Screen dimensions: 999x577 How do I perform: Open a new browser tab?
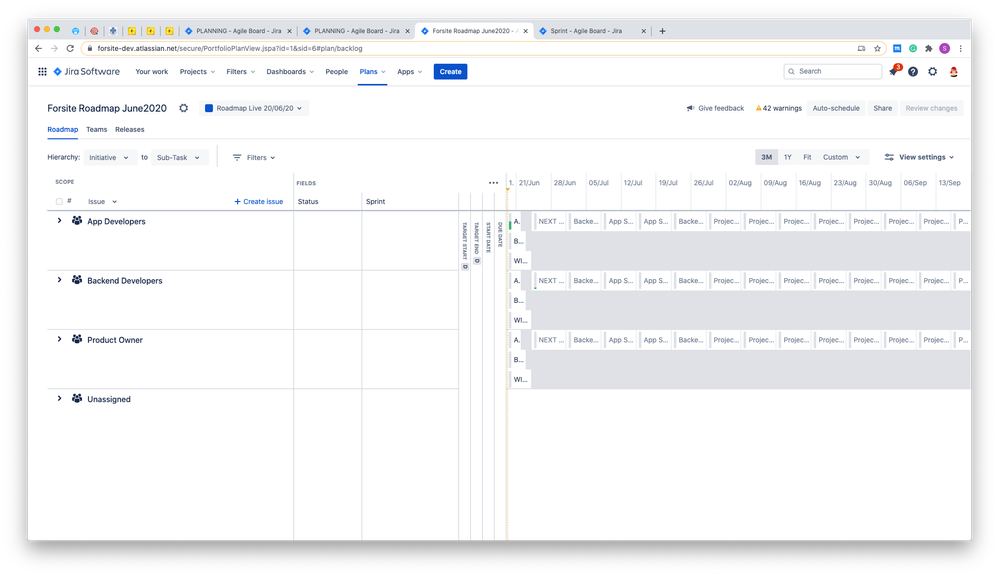[x=662, y=31]
